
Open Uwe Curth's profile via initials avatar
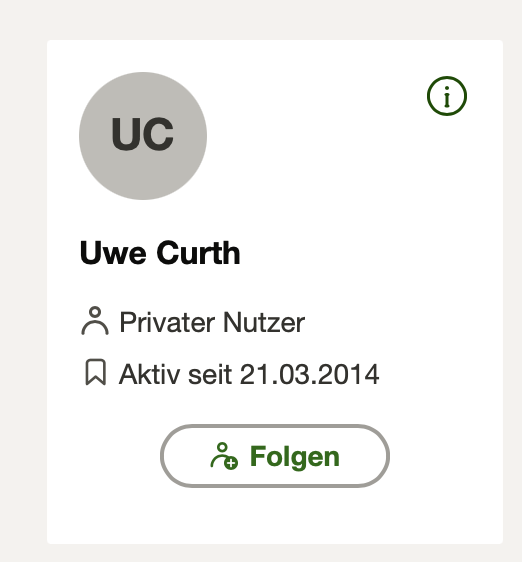[x=143, y=136]
